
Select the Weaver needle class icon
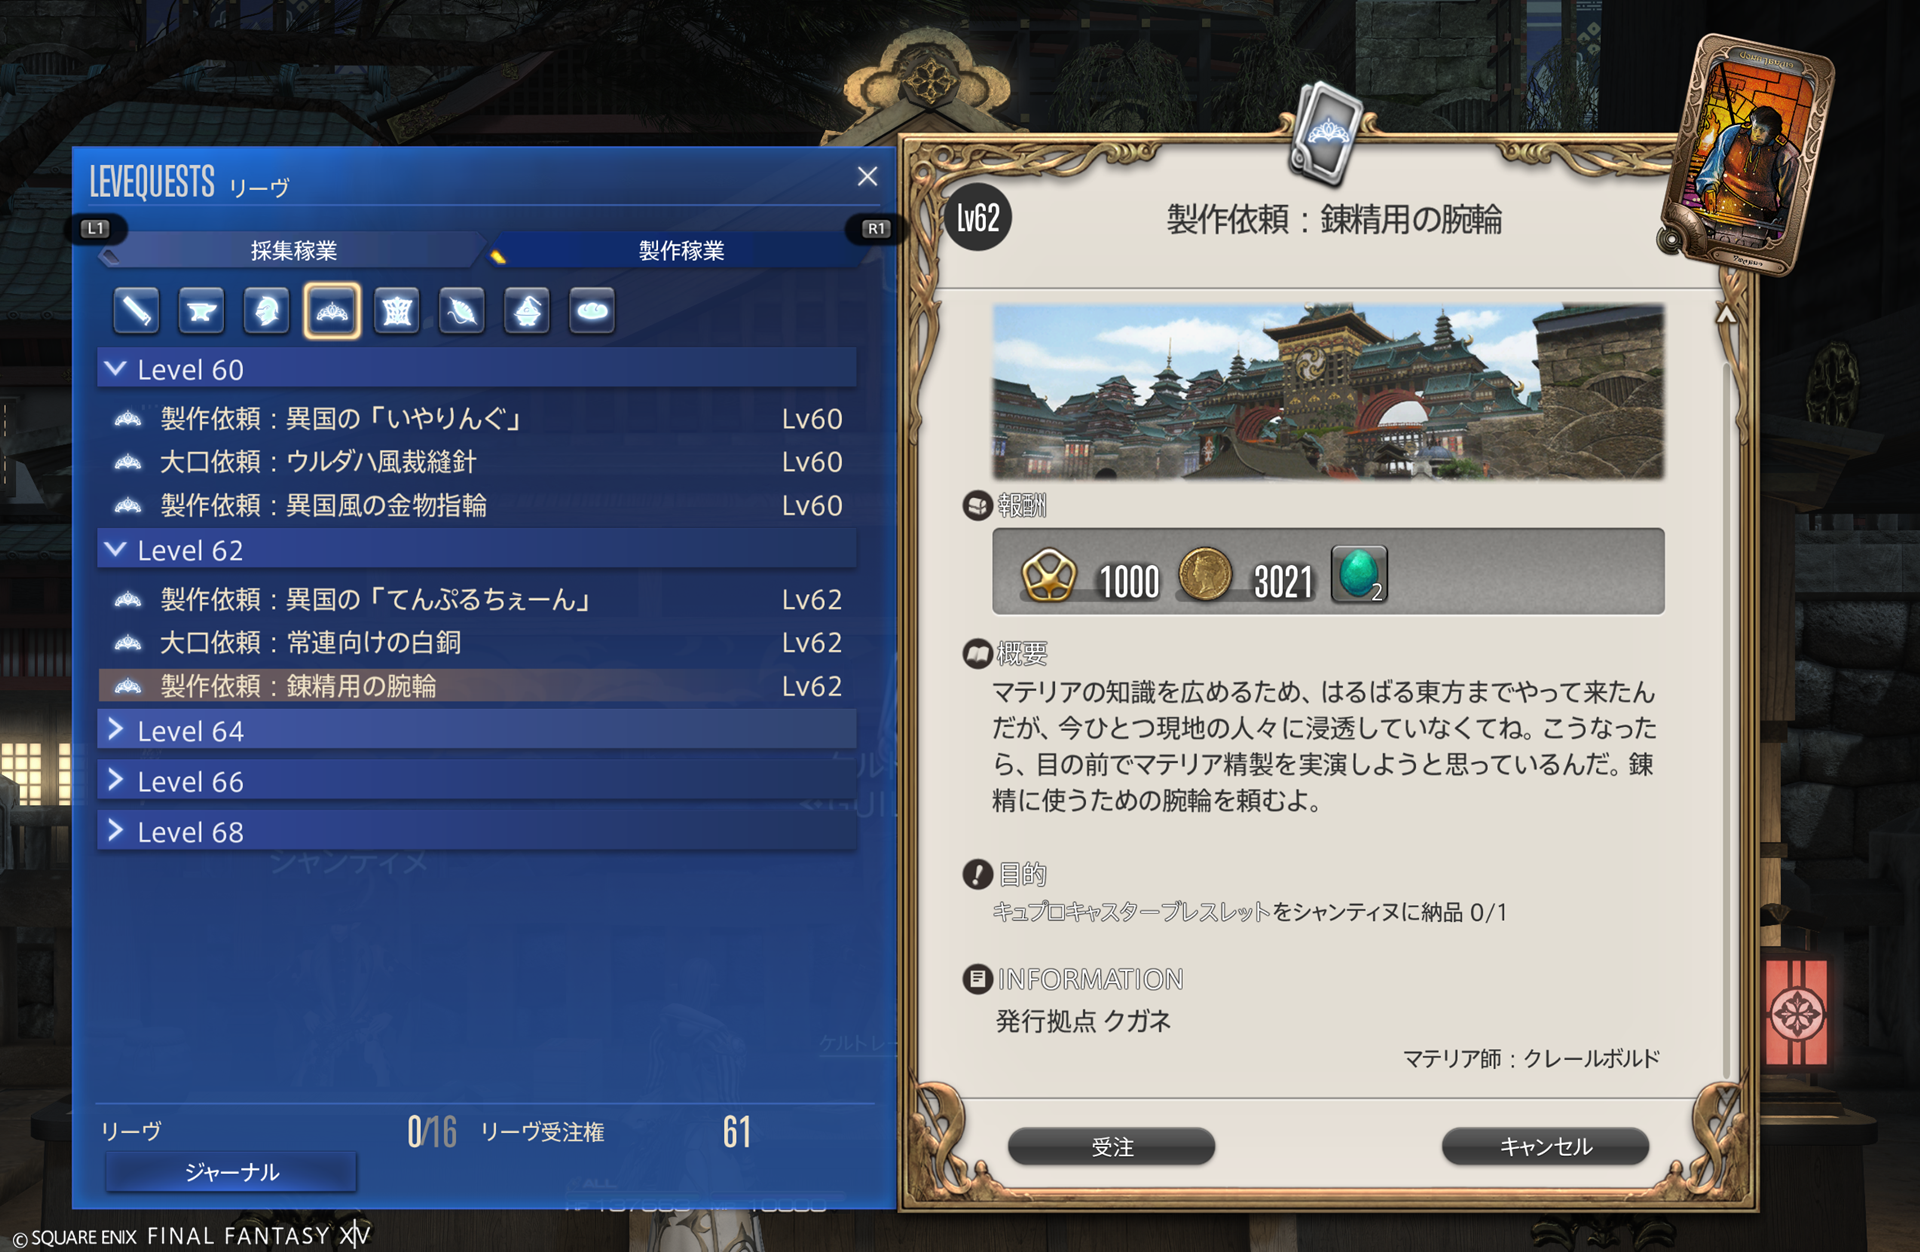pyautogui.click(x=462, y=311)
